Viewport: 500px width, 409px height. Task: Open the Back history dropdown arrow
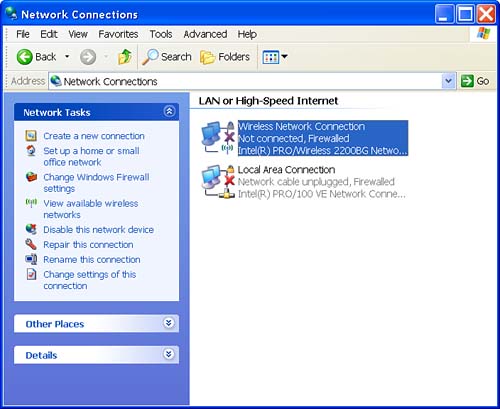(67, 57)
